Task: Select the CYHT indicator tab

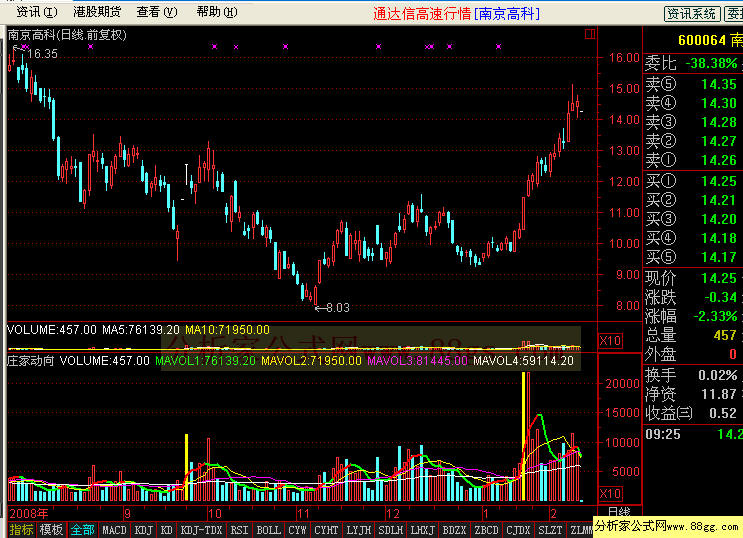Action: (x=326, y=530)
